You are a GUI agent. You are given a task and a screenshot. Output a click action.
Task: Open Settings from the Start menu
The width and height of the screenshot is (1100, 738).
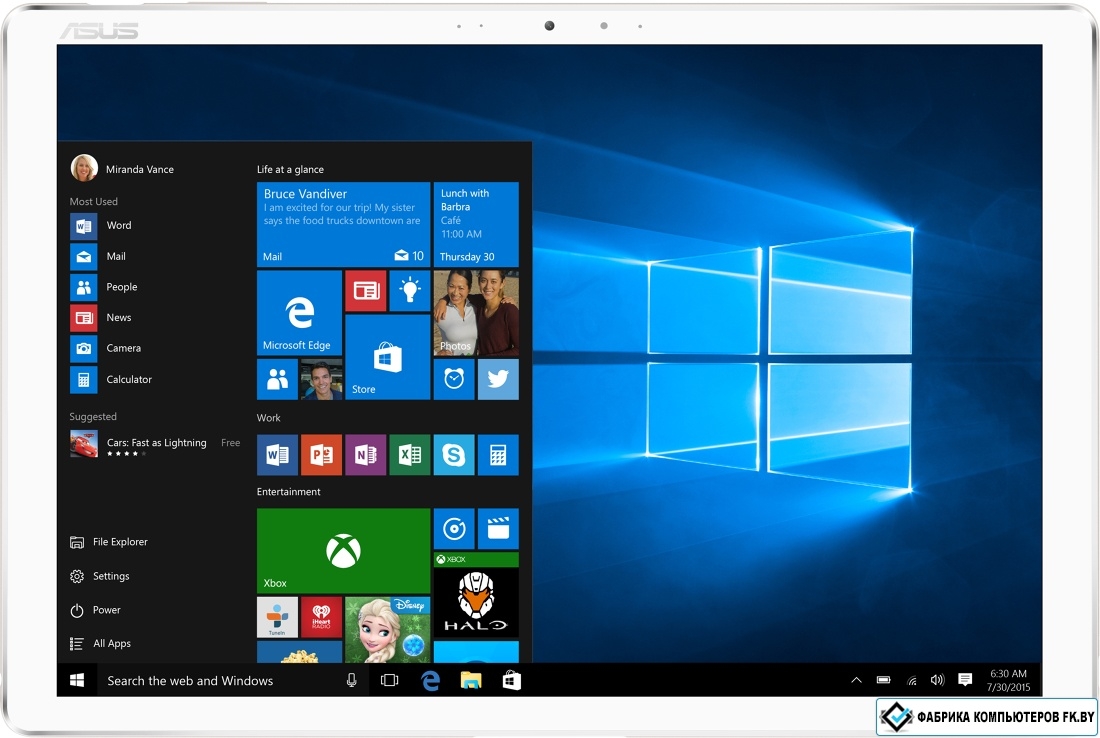100,577
